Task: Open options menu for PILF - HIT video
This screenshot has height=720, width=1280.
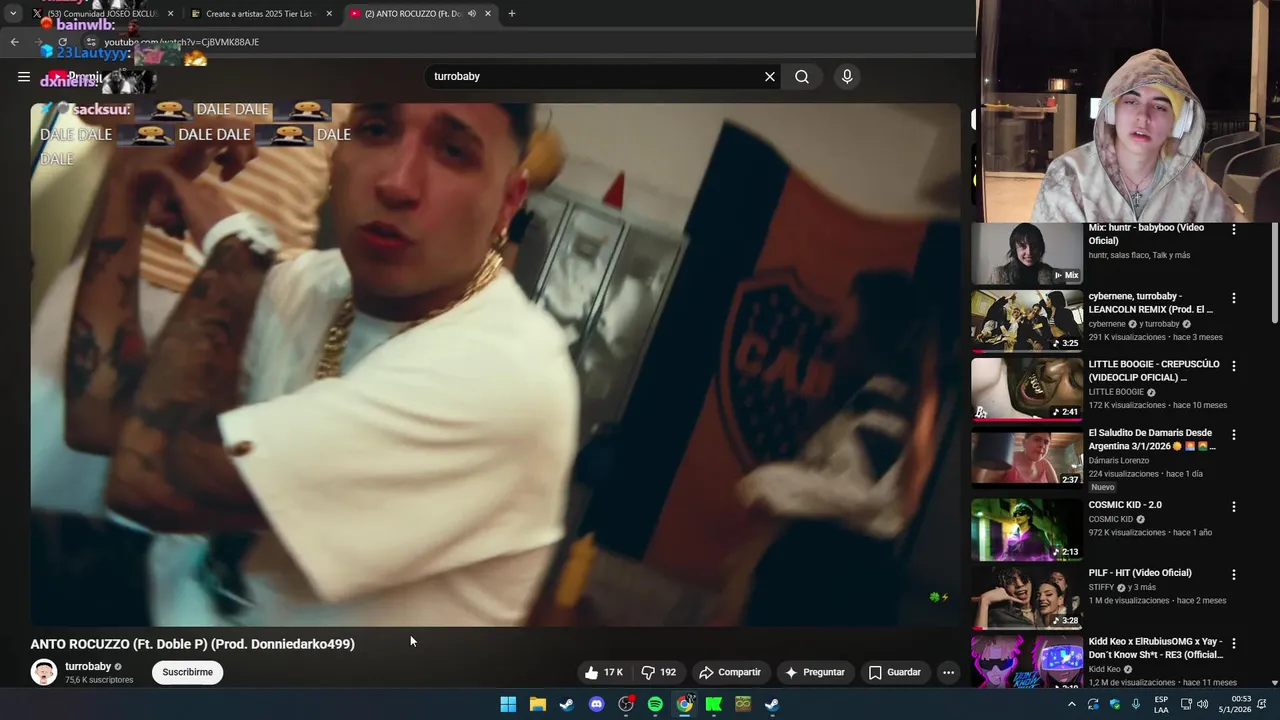Action: click(x=1233, y=575)
